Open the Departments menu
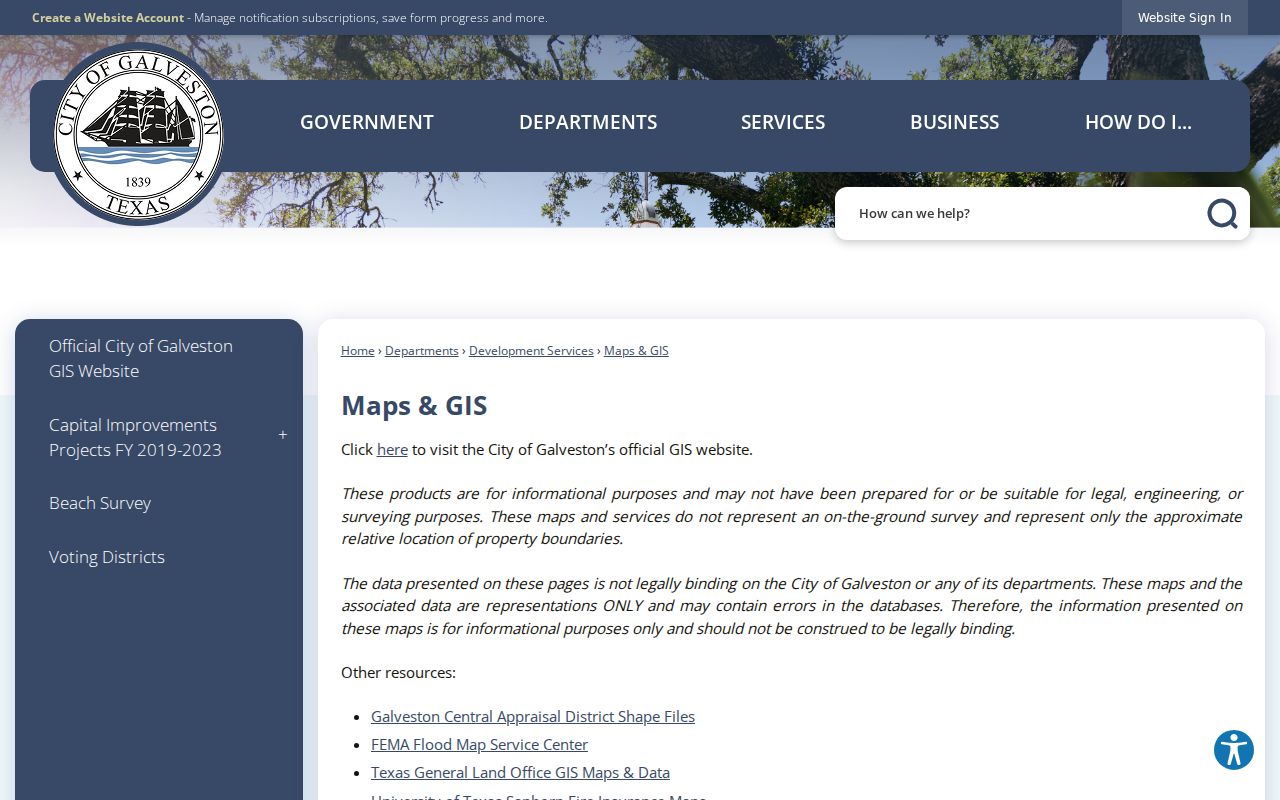This screenshot has height=800, width=1280. (588, 122)
